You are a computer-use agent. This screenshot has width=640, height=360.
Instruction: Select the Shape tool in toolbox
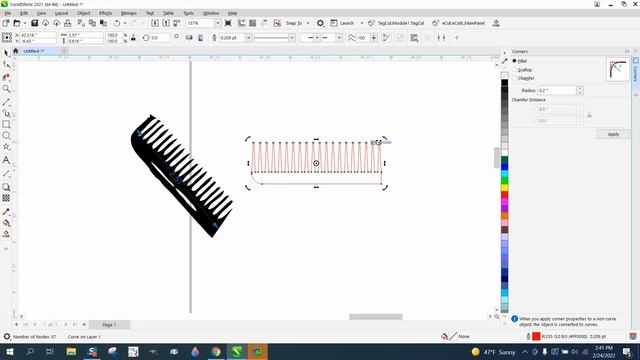click(x=6, y=64)
